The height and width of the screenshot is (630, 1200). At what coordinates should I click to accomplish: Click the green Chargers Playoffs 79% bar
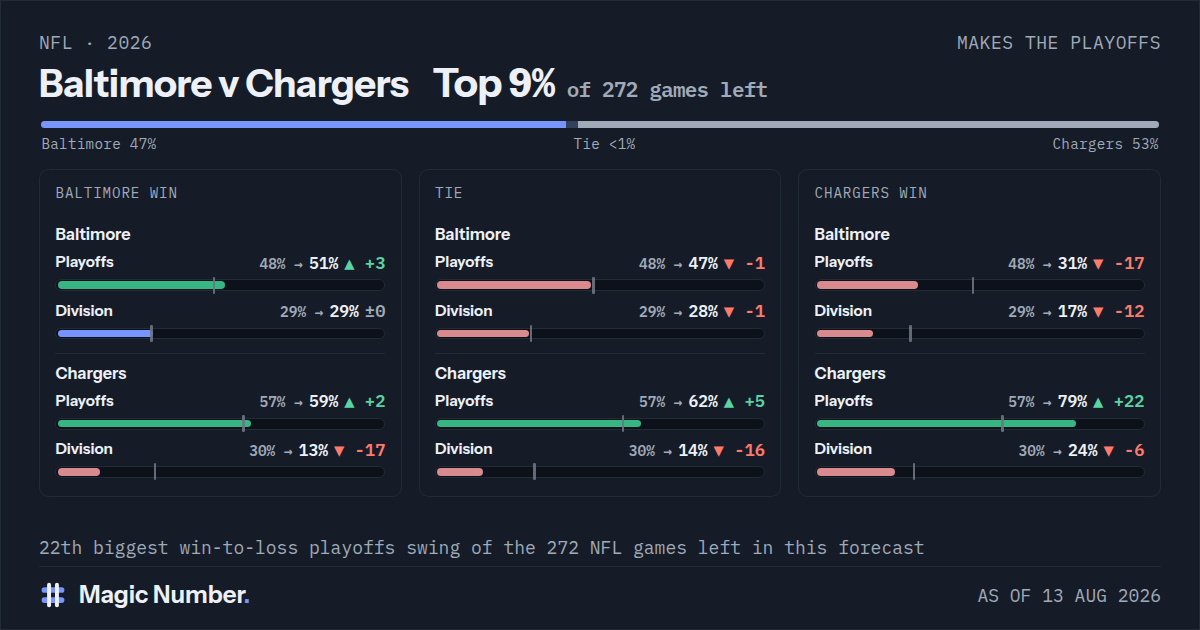click(946, 423)
